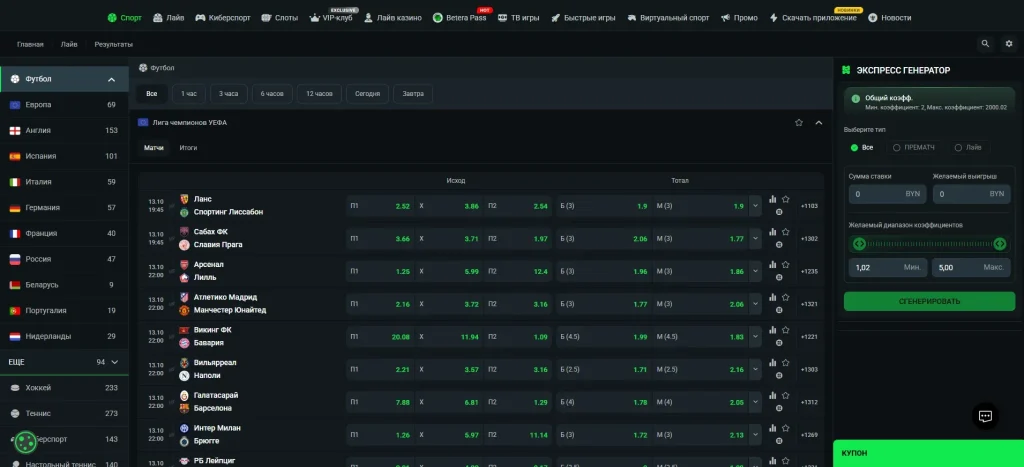This screenshot has height=467, width=1024.
Task: Favorite the Галатасарай – Барселона star
Action: tap(786, 395)
